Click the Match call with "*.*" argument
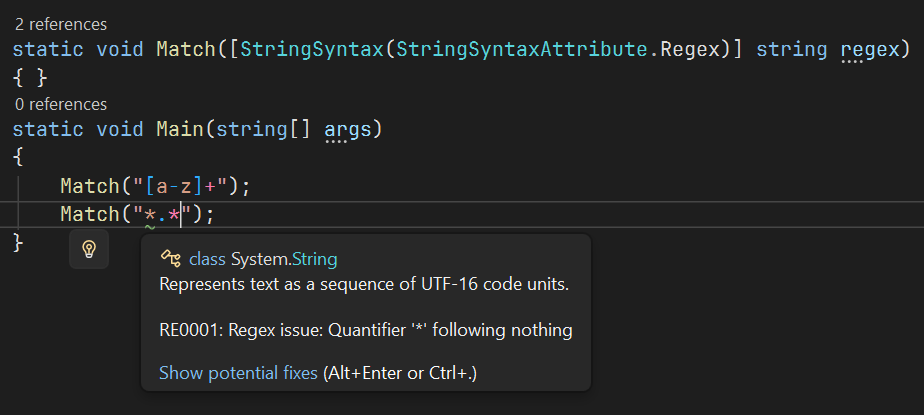 [x=90, y=214]
